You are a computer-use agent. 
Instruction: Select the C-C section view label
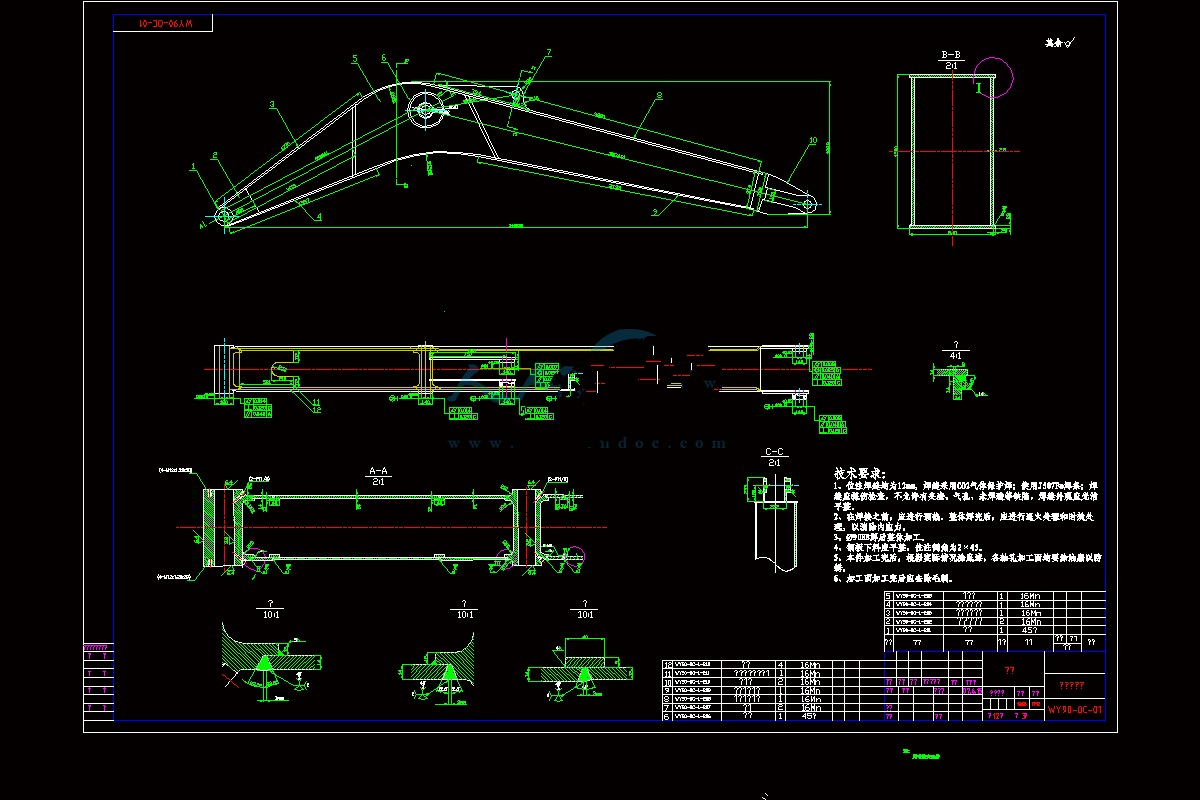tap(773, 452)
